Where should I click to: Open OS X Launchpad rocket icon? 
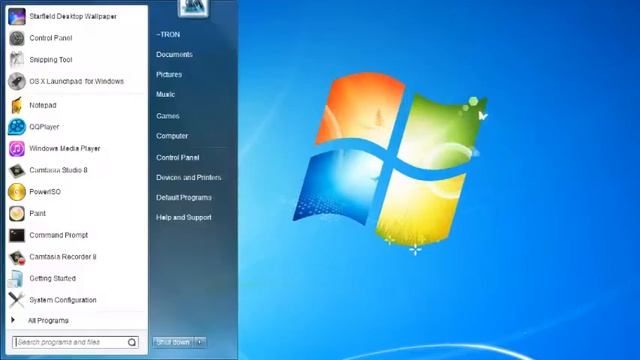[x=17, y=81]
